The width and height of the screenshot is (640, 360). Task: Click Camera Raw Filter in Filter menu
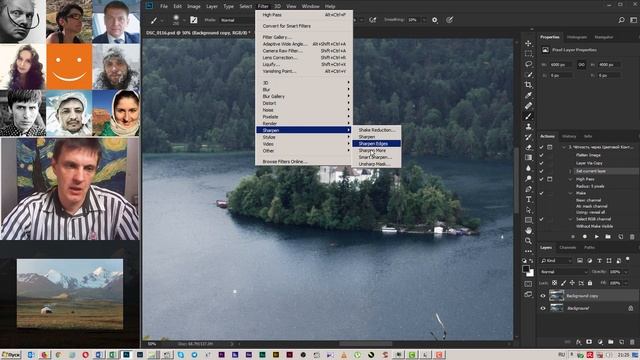[x=304, y=51]
